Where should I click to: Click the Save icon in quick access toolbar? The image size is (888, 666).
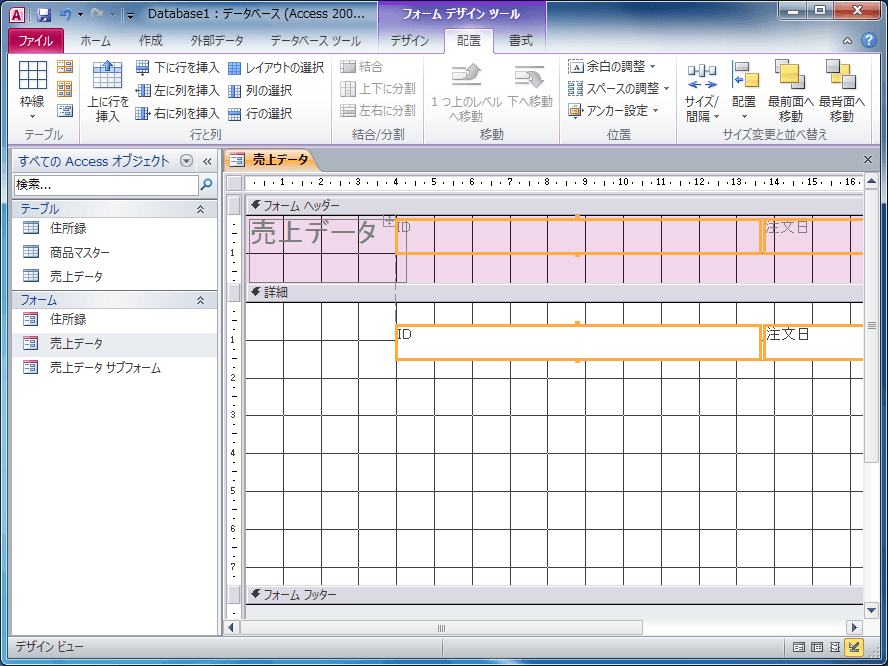click(44, 15)
